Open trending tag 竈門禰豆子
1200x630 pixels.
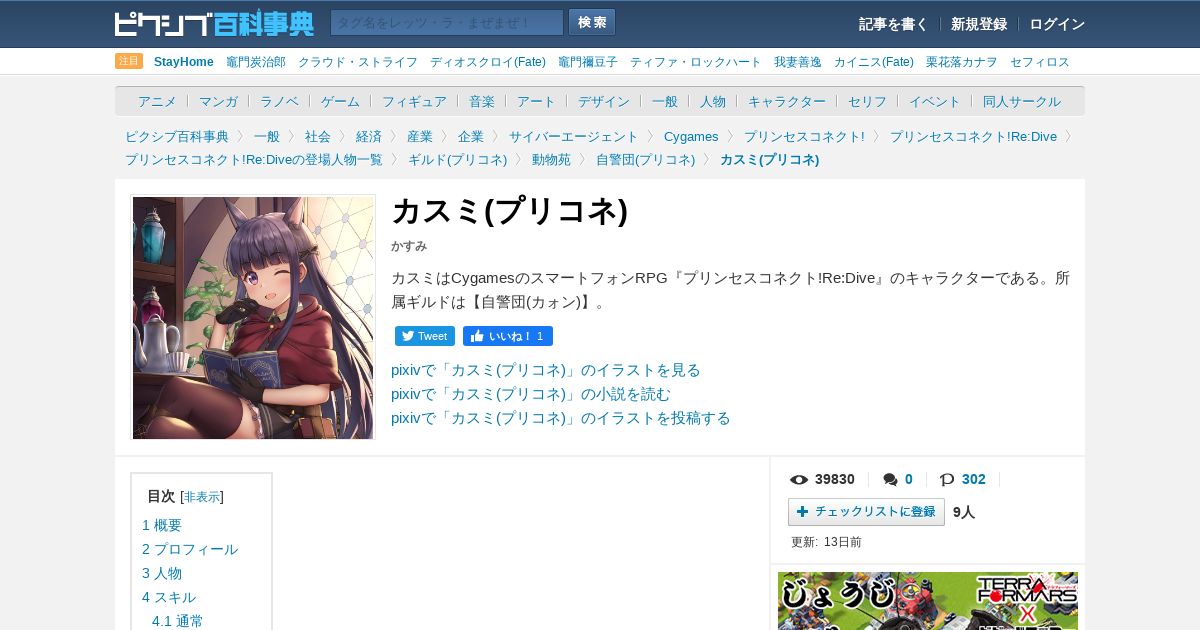[588, 62]
